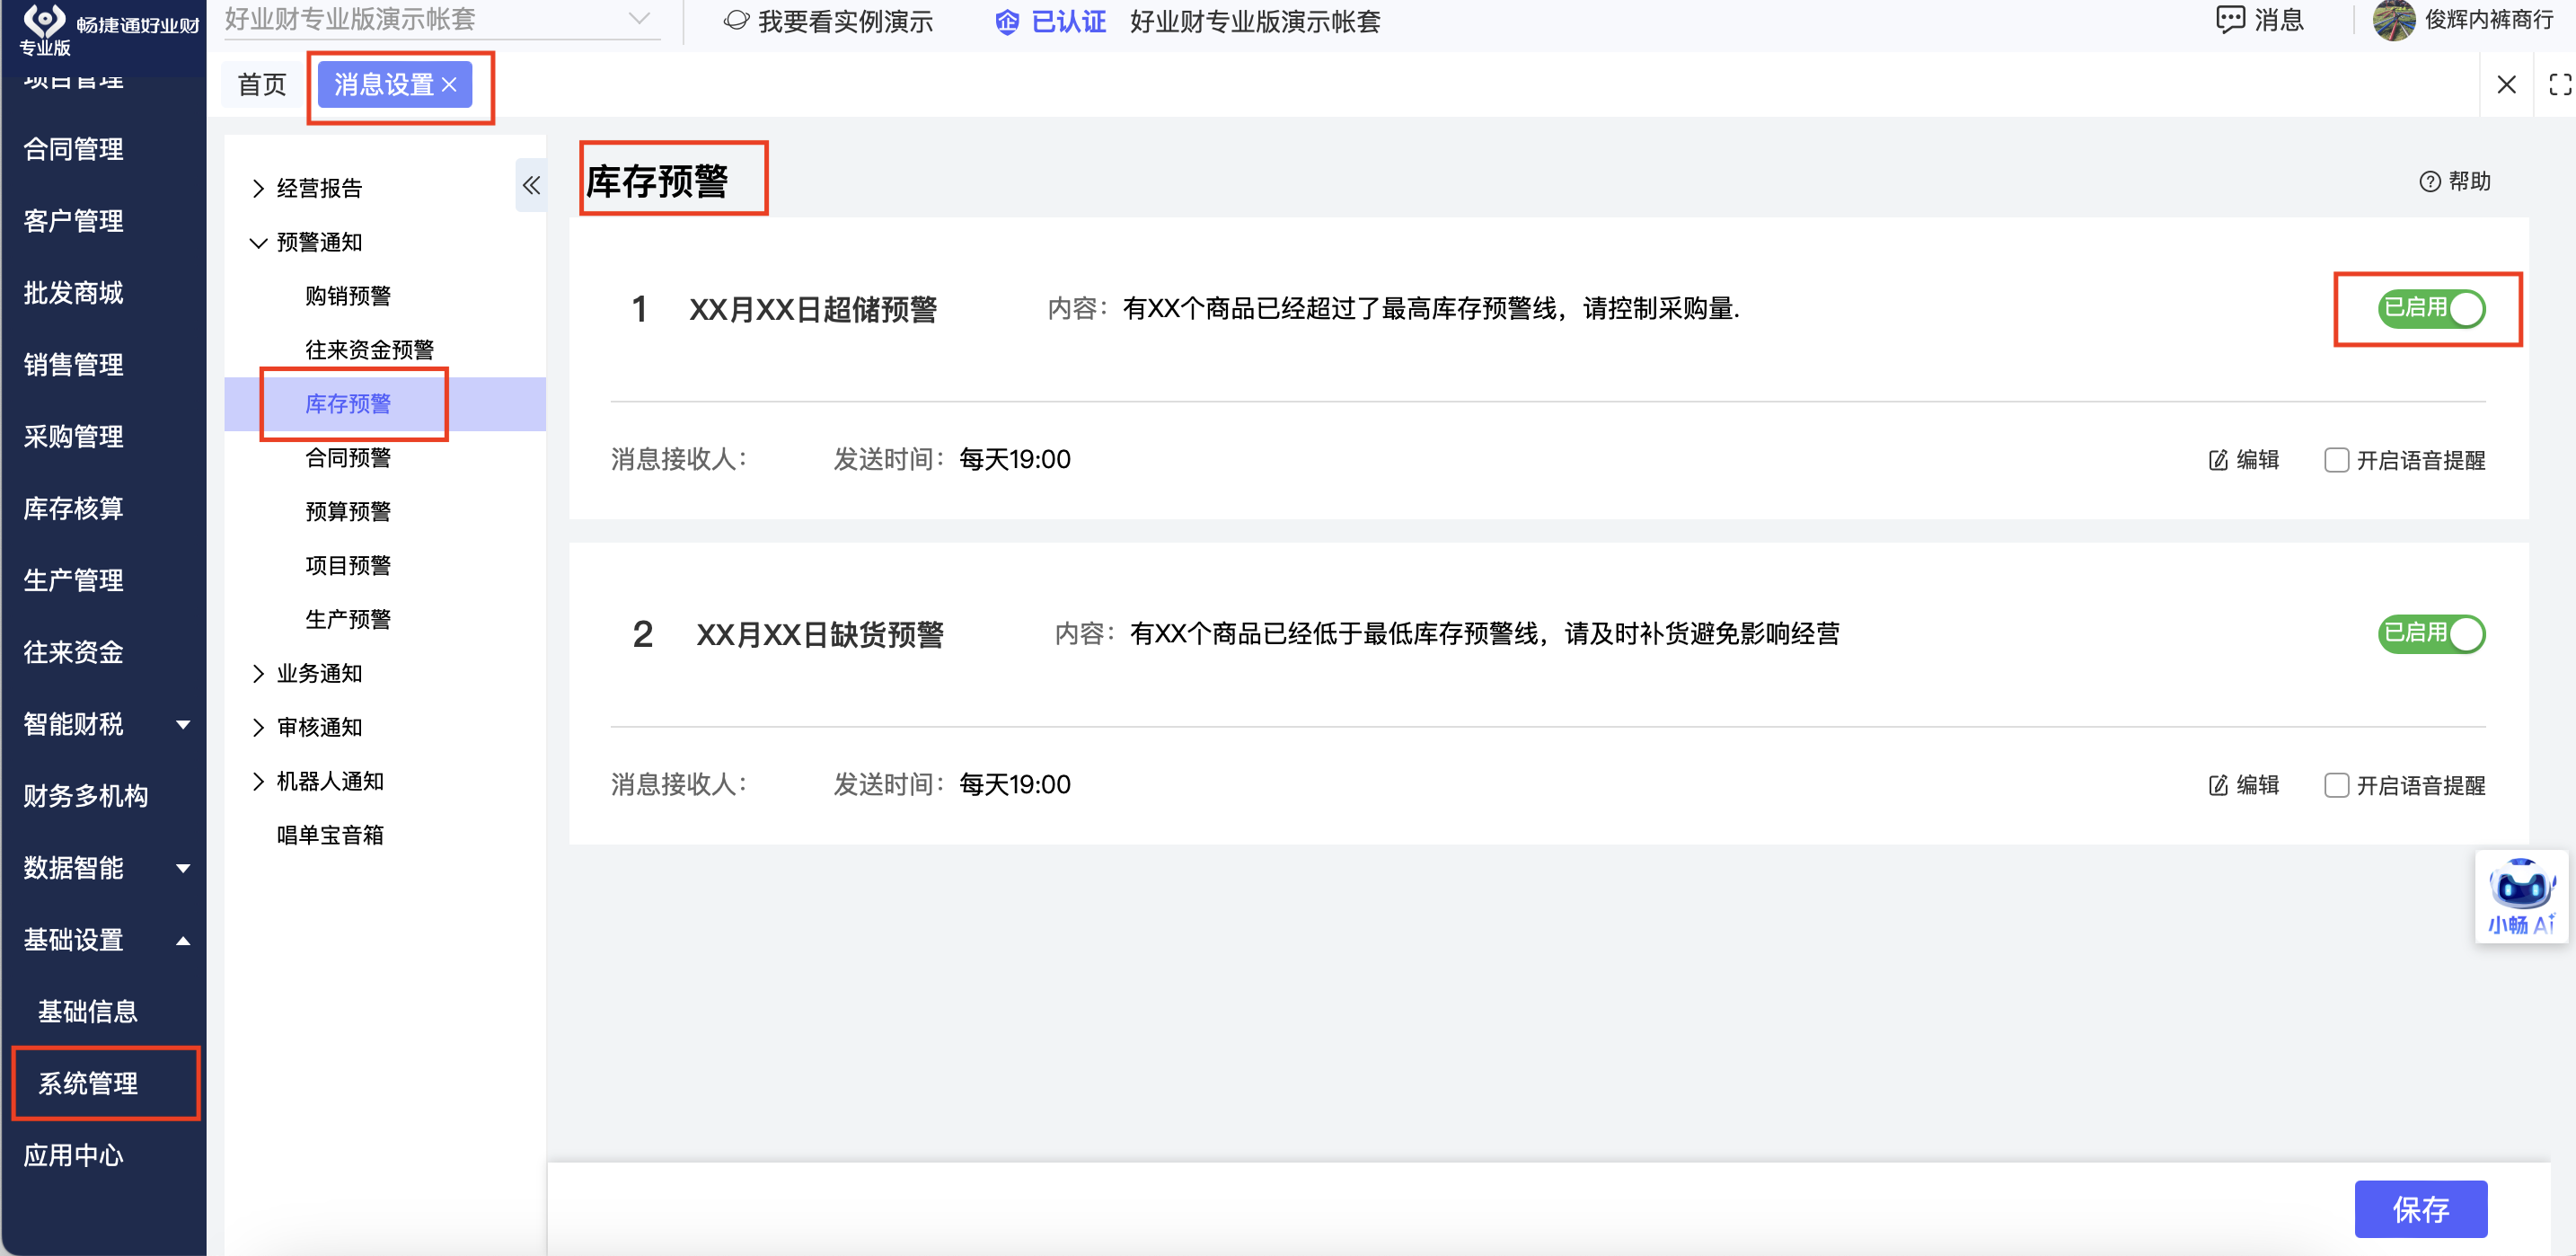The image size is (2576, 1256).
Task: Expand the 智能财税 sidebar menu arrow
Action: click(x=183, y=724)
